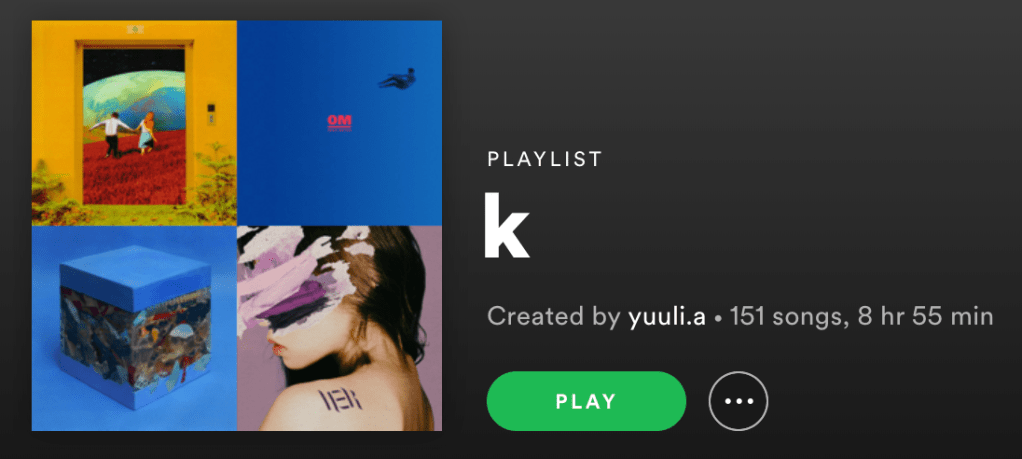Screen dimensions: 1022x459
Task: Select the solid blue OM album cover
Action: (340, 123)
